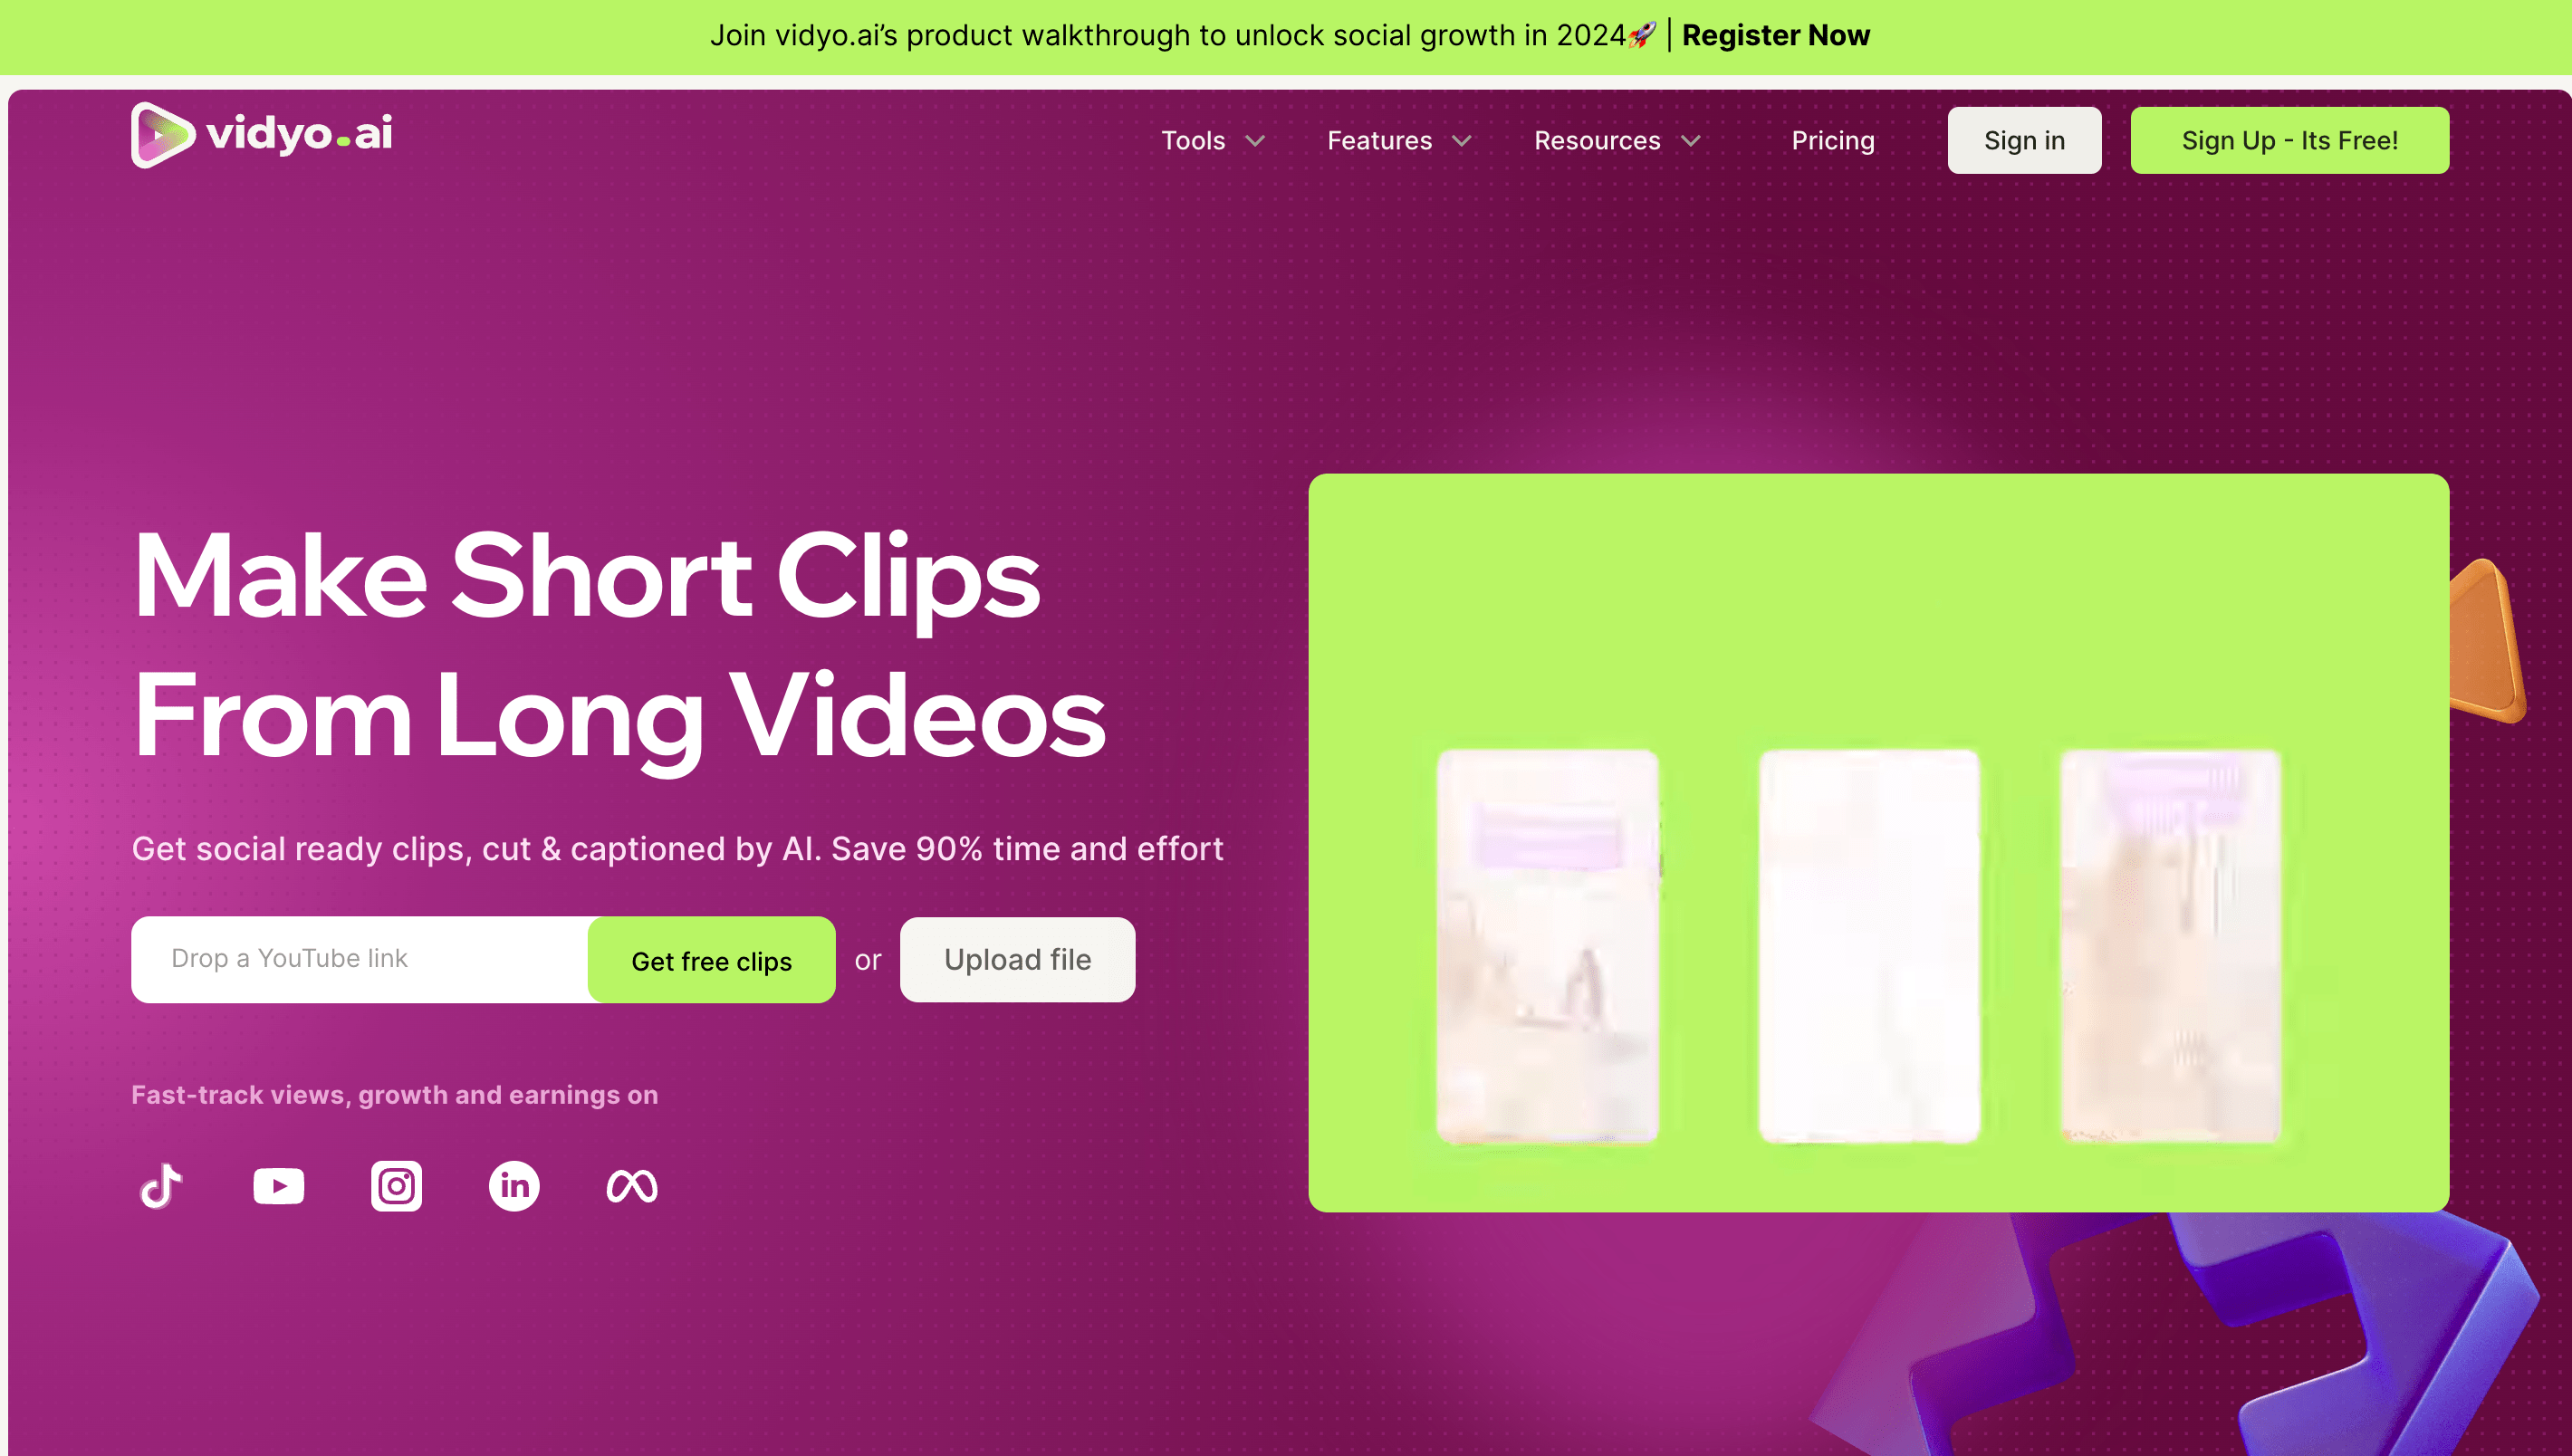Click the YouTube social media icon
The width and height of the screenshot is (2572, 1456).
pos(277,1185)
